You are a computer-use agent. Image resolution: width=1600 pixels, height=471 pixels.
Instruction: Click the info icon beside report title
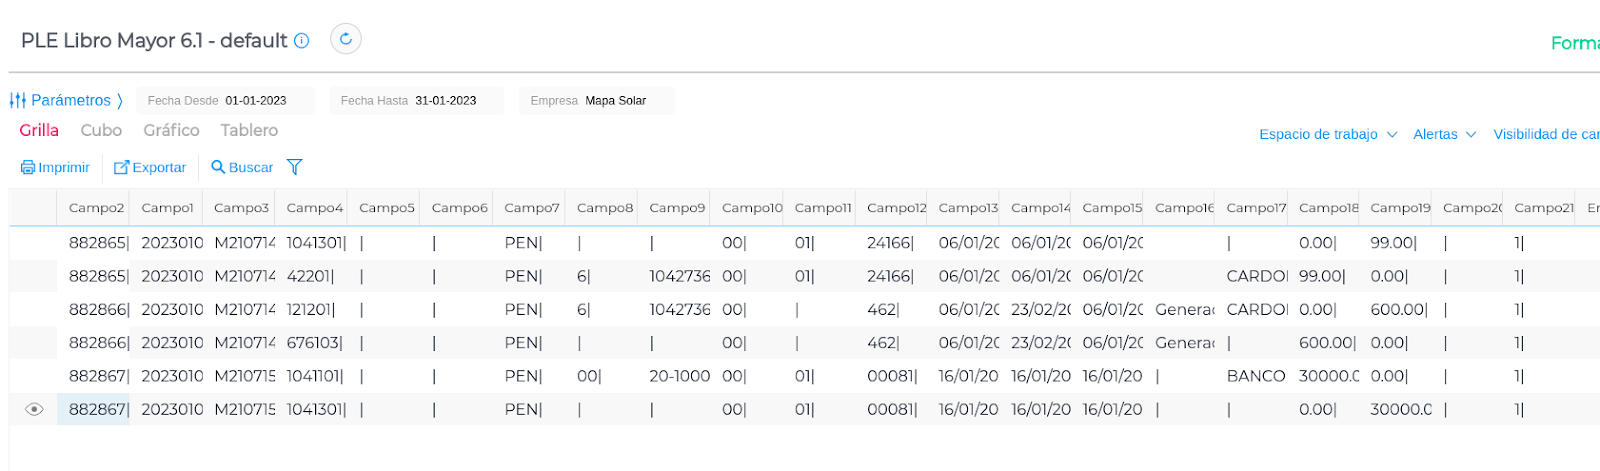[x=302, y=41]
